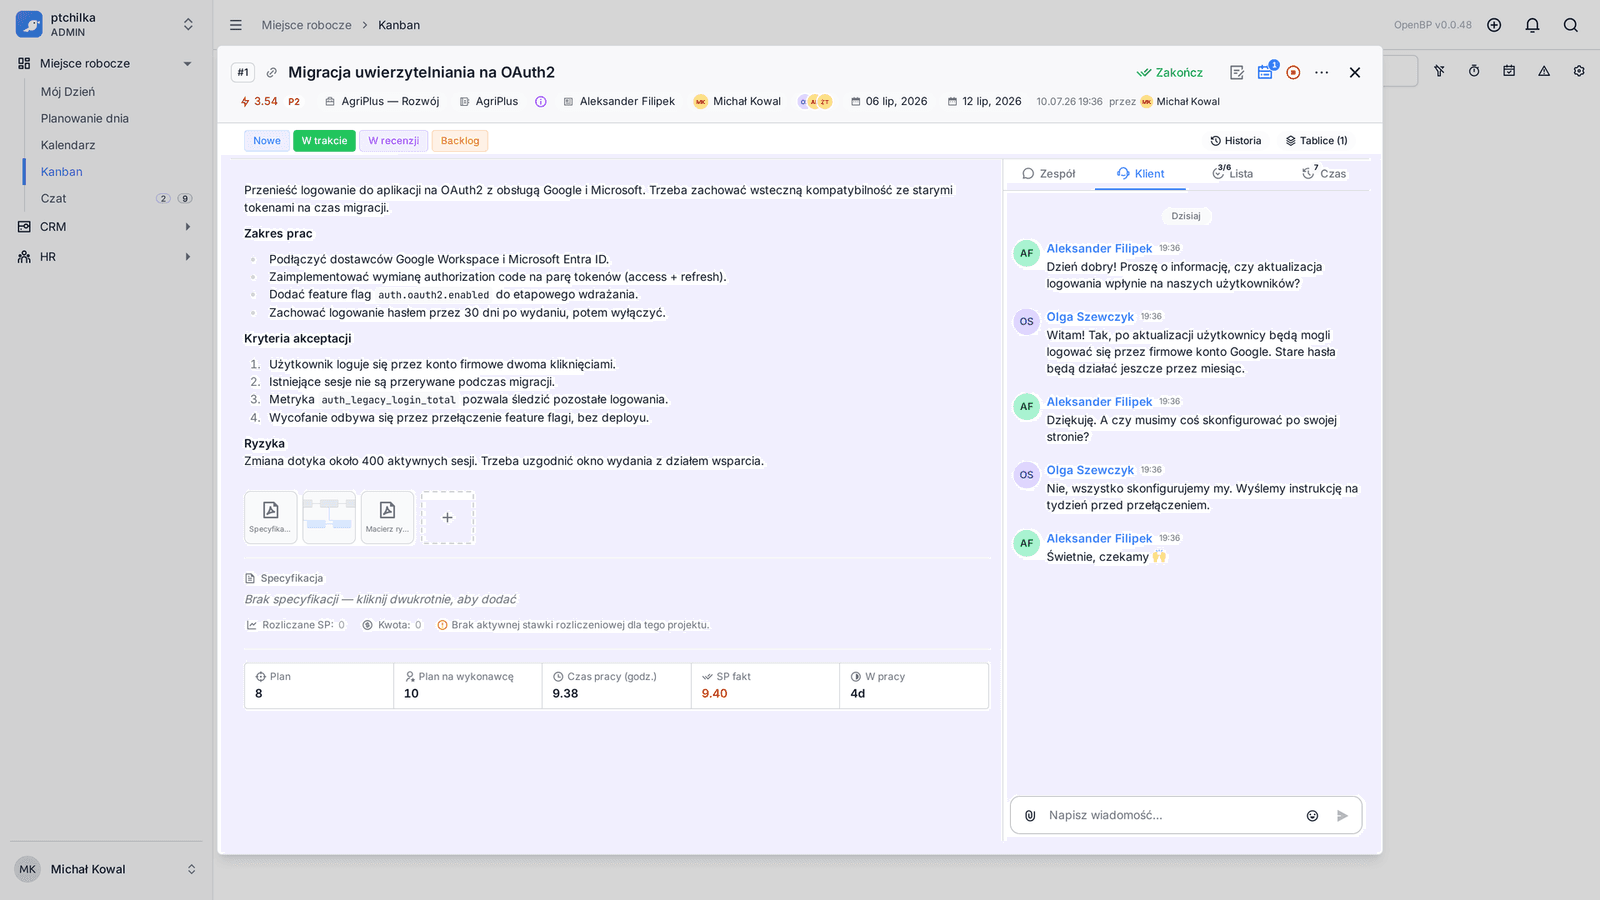Screen dimensions: 1600x900
Task: Expand the HR sidebar section
Action: click(x=187, y=257)
